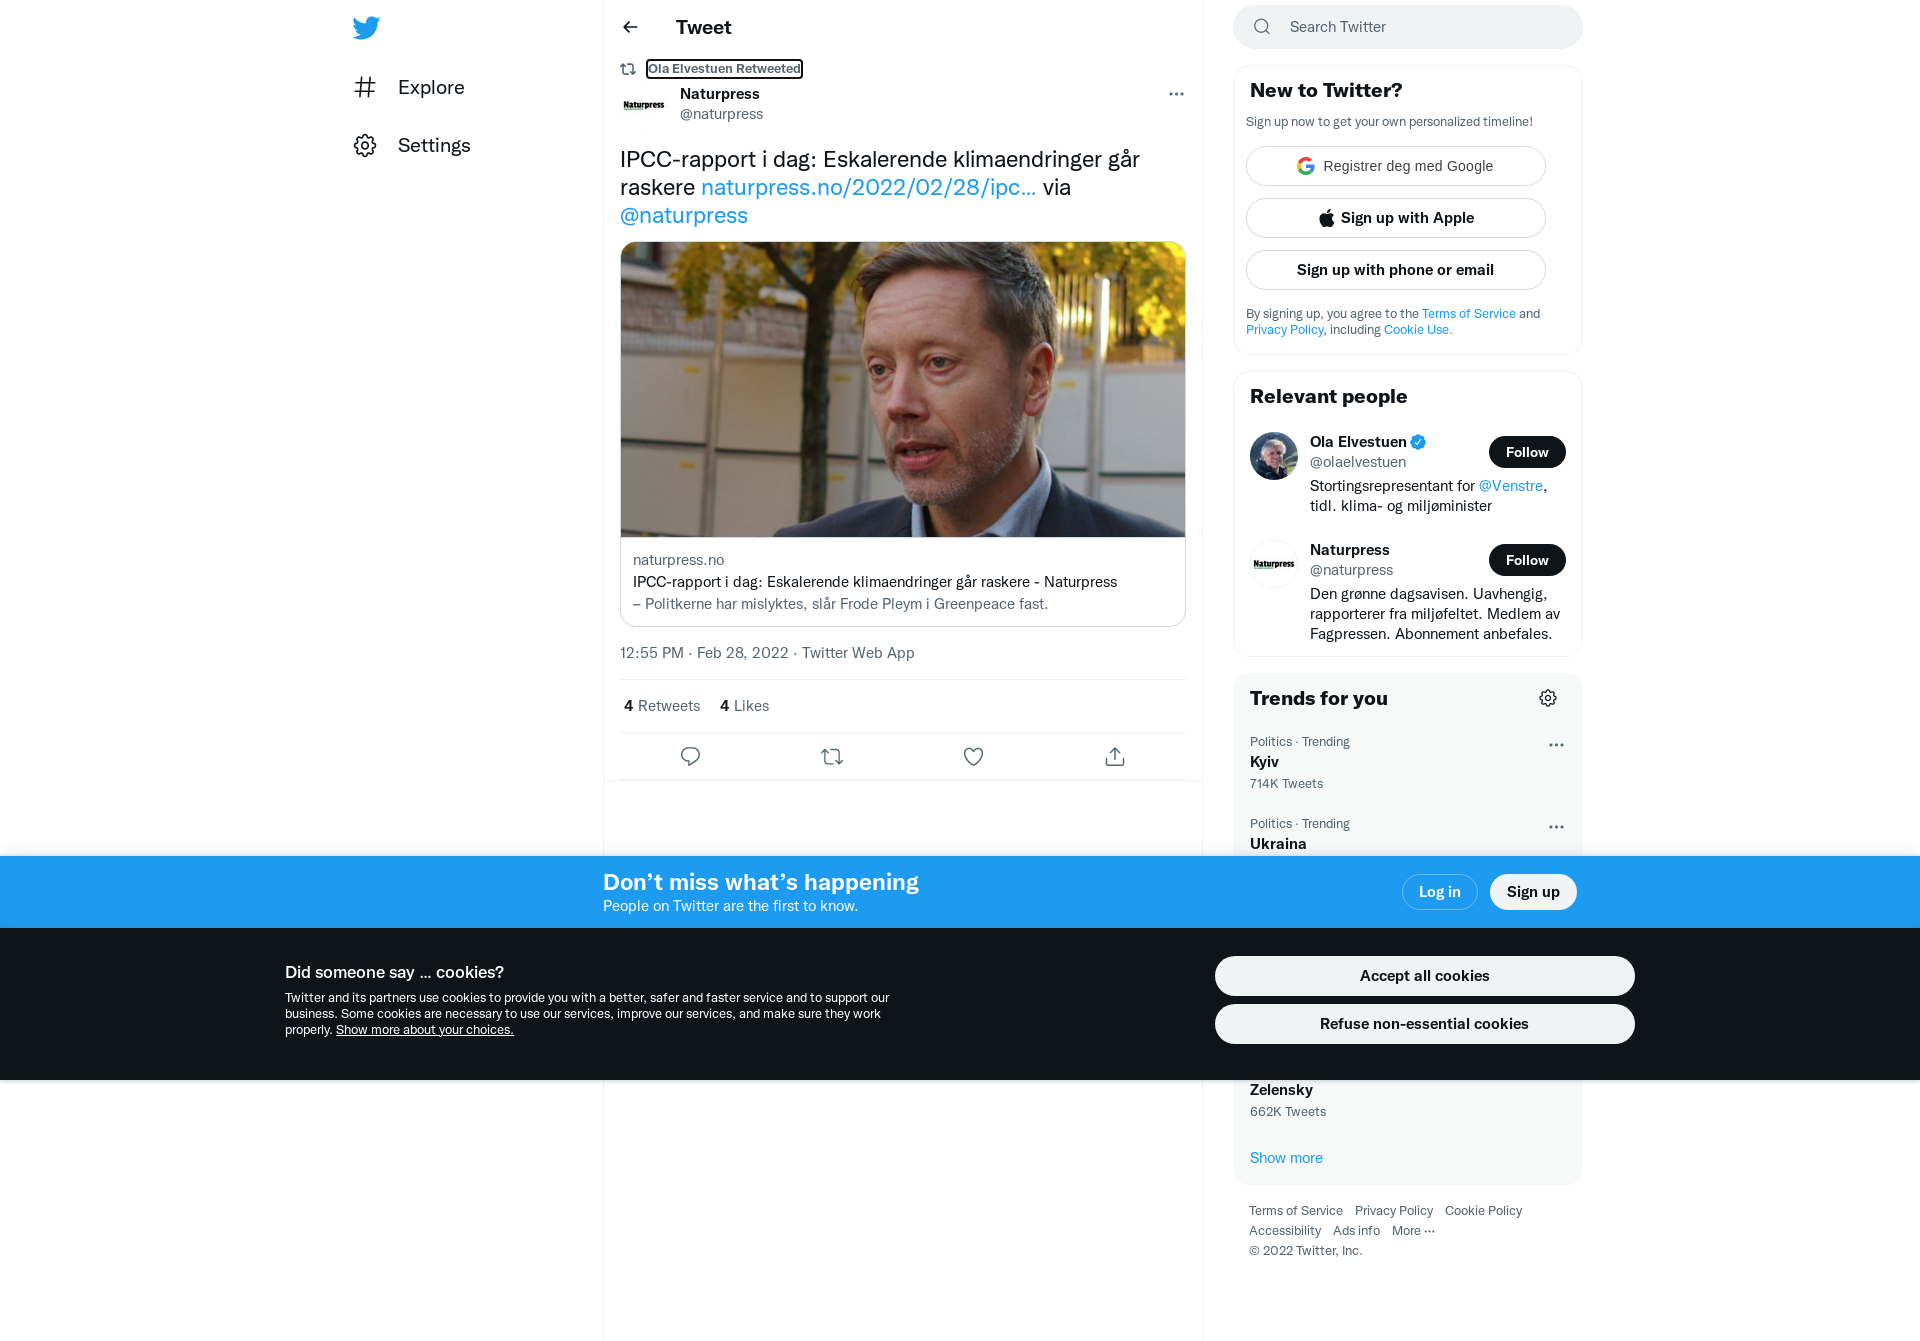Accept all cookies
The image size is (1920, 1341).
[1424, 976]
